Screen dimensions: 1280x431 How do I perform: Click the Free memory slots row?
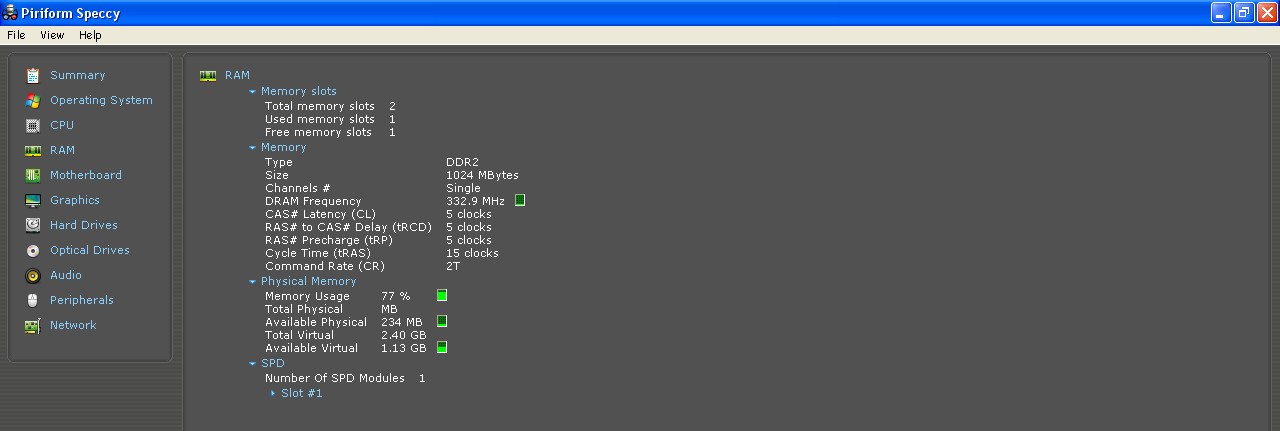pos(330,132)
